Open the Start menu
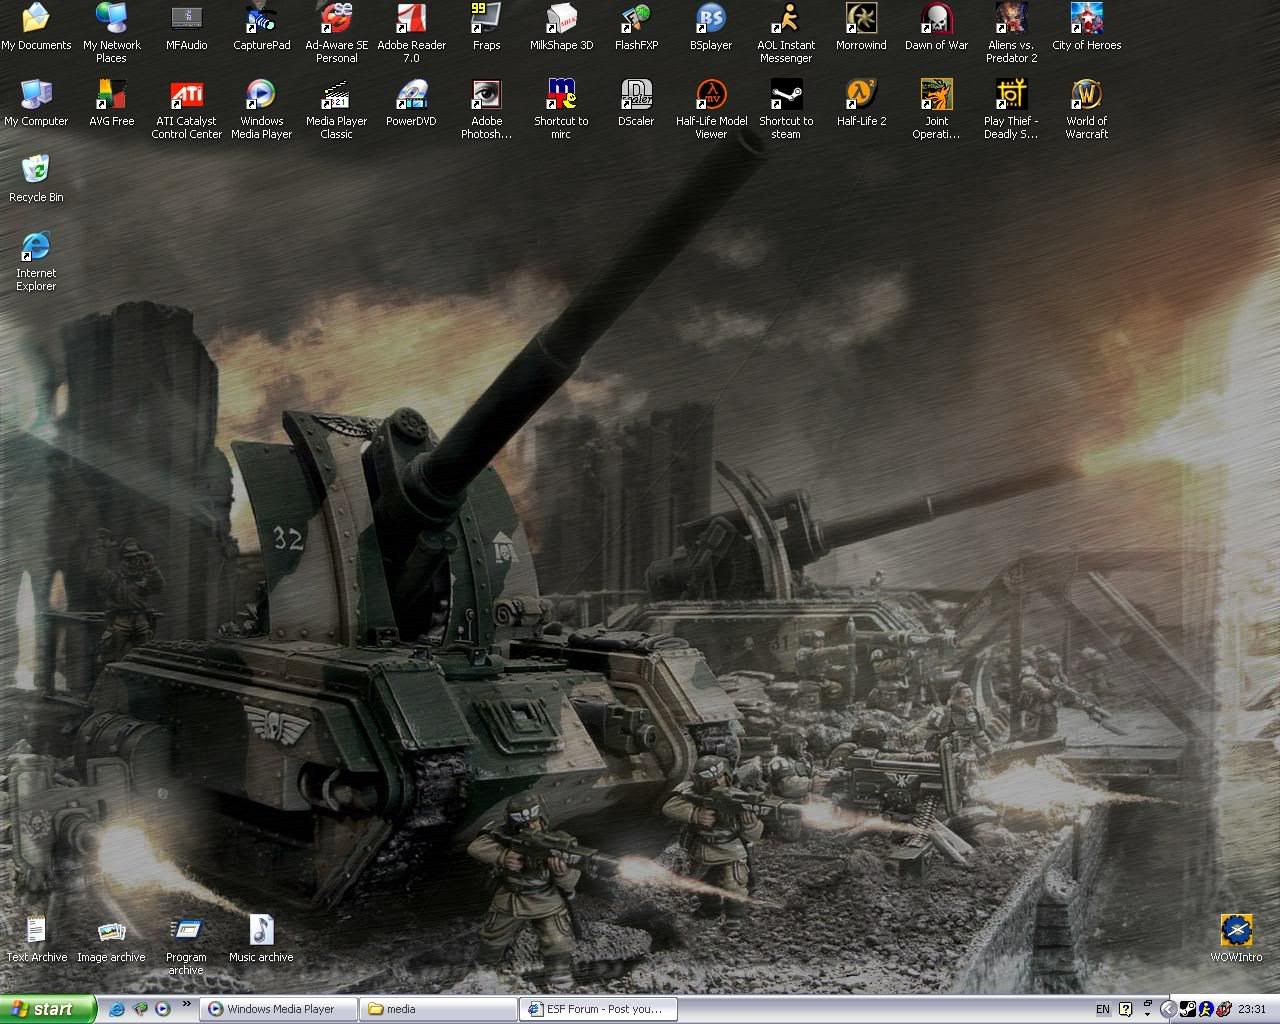 click(x=48, y=1009)
